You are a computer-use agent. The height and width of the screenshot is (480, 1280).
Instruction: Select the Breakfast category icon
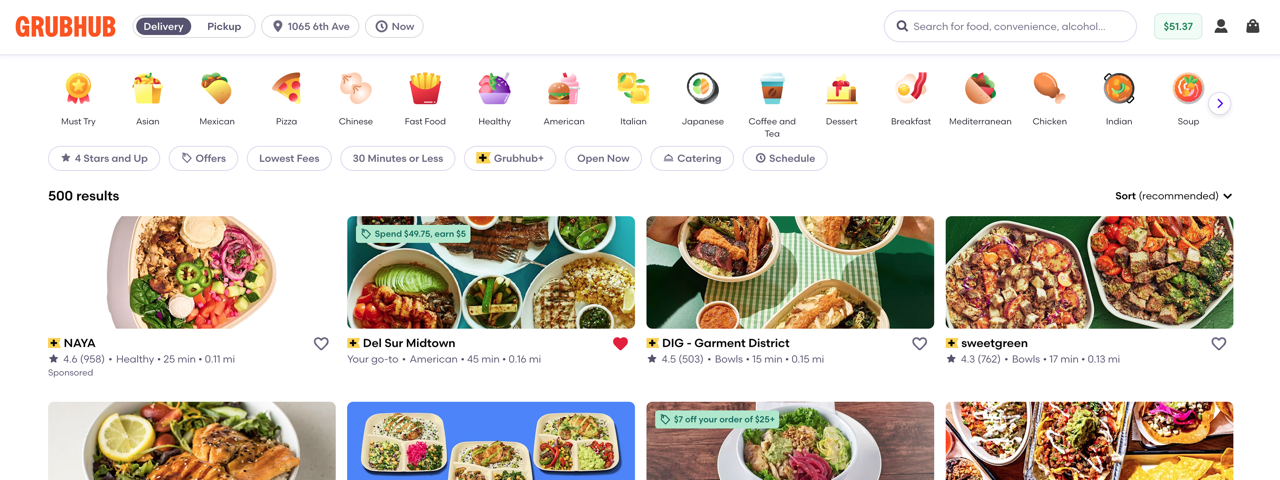(911, 90)
